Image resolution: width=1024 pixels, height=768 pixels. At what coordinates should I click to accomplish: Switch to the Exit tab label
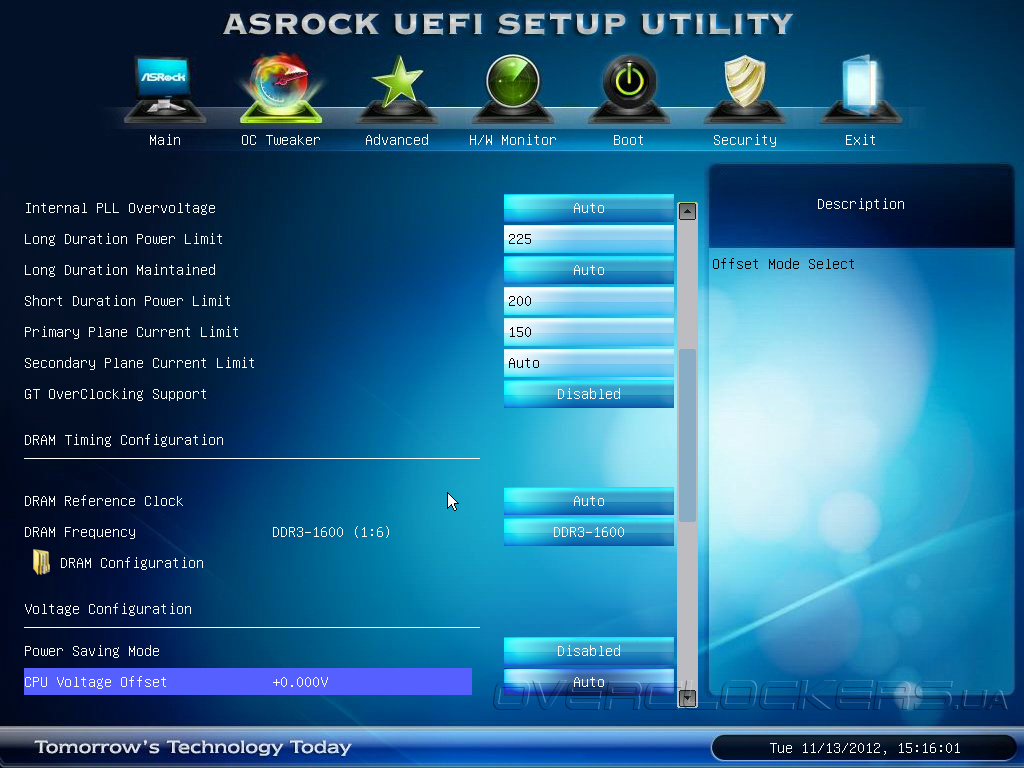(861, 140)
